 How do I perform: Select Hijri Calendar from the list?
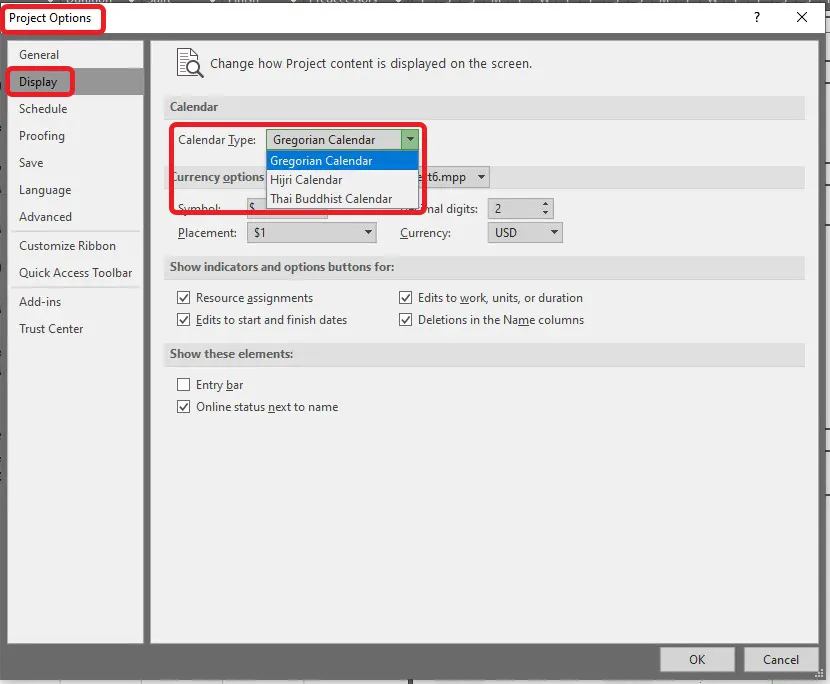pos(306,180)
